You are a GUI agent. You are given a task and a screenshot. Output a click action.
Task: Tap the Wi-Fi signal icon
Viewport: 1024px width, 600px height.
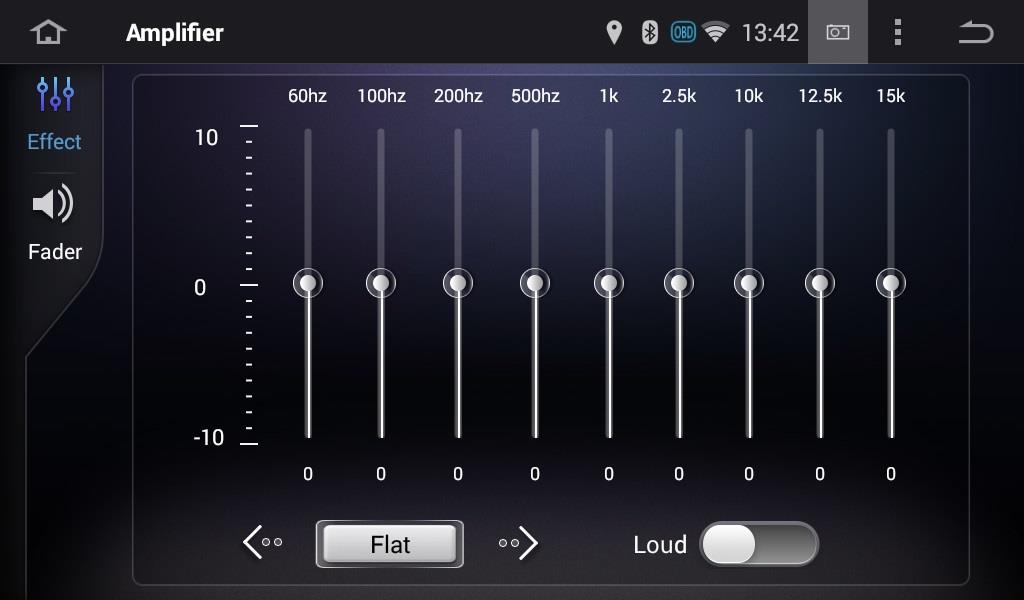pos(716,32)
